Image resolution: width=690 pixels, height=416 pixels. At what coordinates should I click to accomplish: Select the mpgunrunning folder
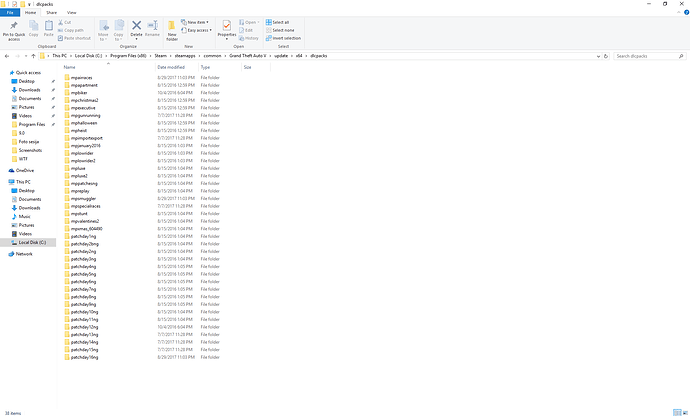83,115
